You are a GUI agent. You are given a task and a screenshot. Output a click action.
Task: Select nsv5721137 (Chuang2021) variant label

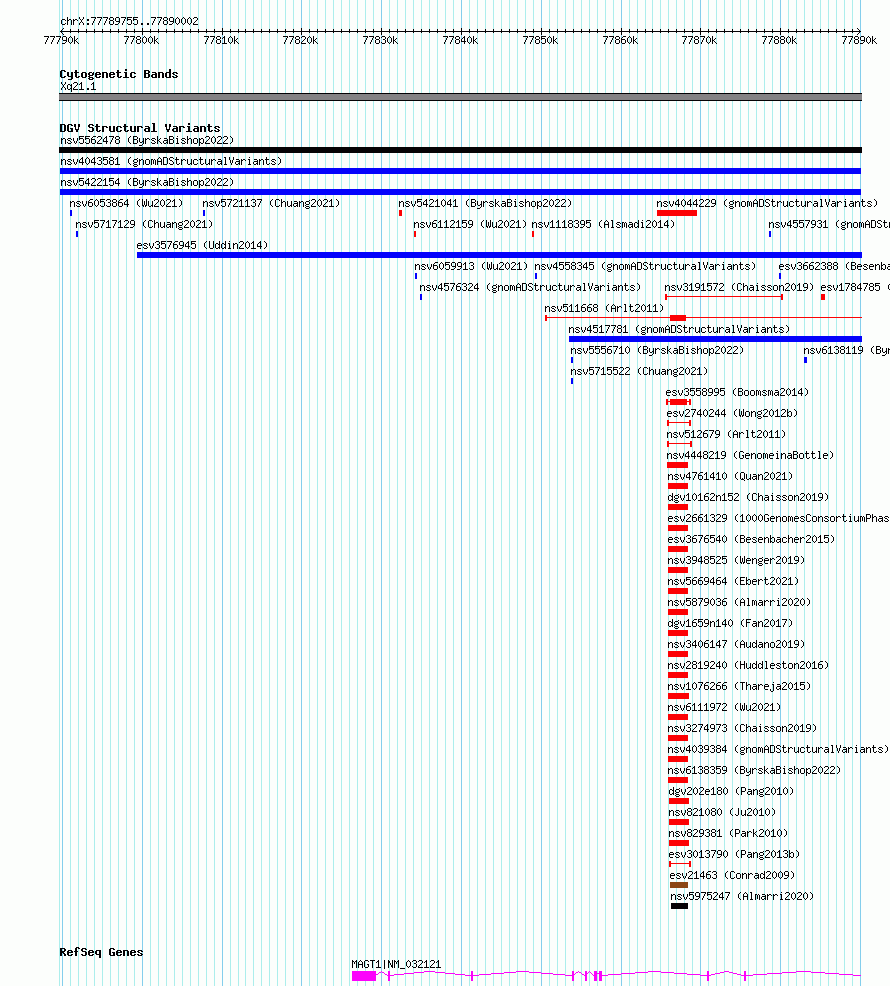271,204
